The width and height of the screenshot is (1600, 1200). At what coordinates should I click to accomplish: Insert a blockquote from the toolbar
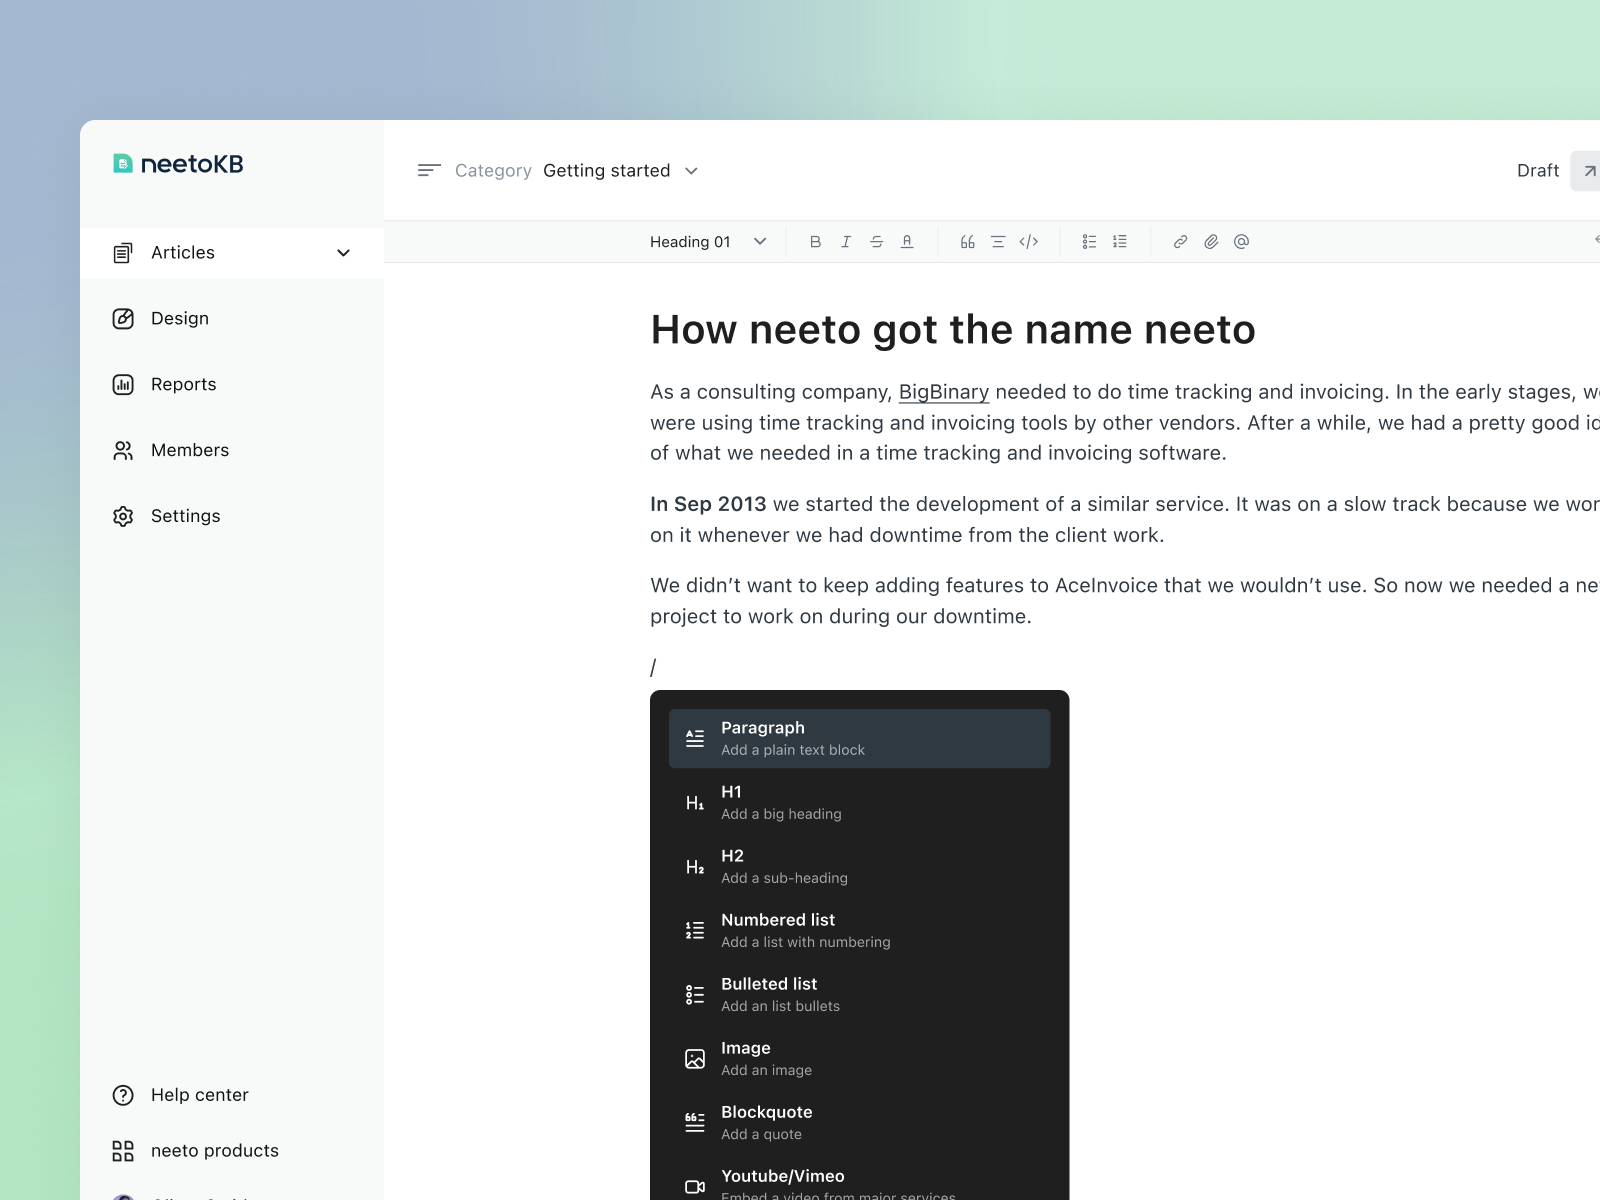click(967, 241)
